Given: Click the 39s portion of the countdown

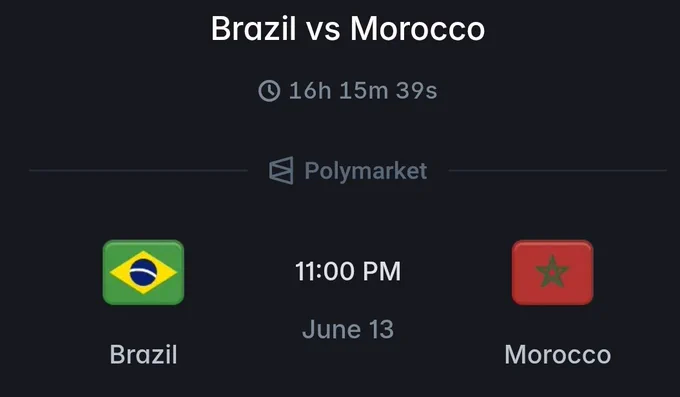Looking at the screenshot, I should 417,91.
